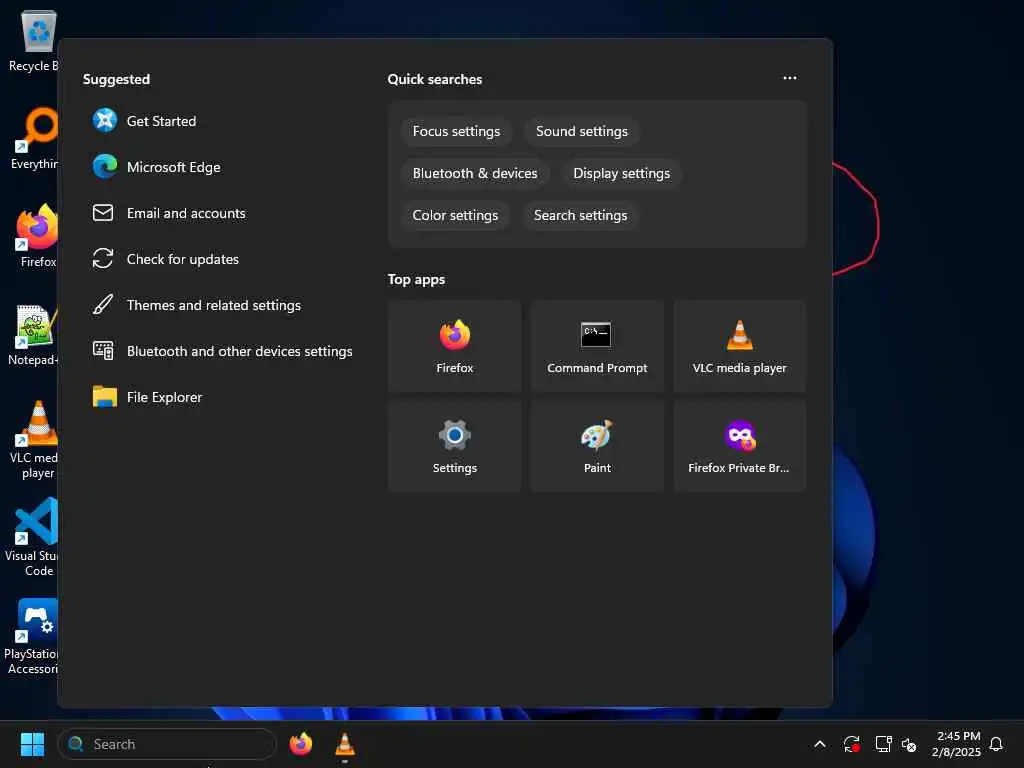Click the muted volume tray icon
The height and width of the screenshot is (768, 1024).
pos(908,744)
